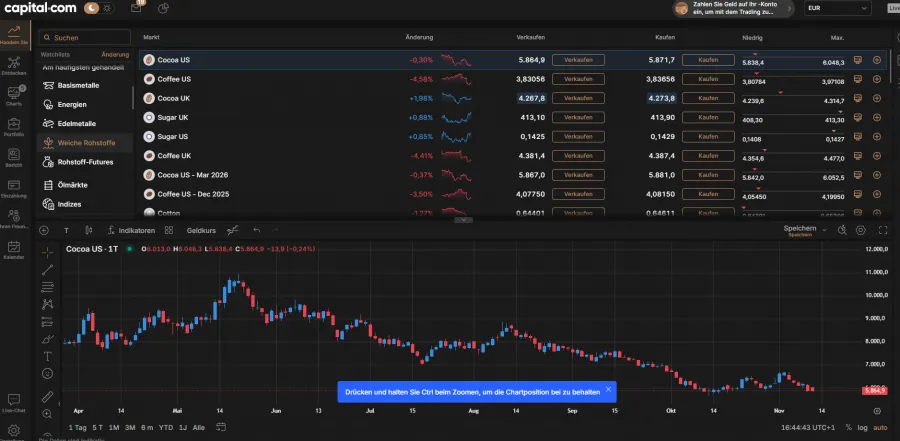The height and width of the screenshot is (441, 900).
Task: Click Verkaufen button for Cocoa US
Action: pyautogui.click(x=578, y=60)
